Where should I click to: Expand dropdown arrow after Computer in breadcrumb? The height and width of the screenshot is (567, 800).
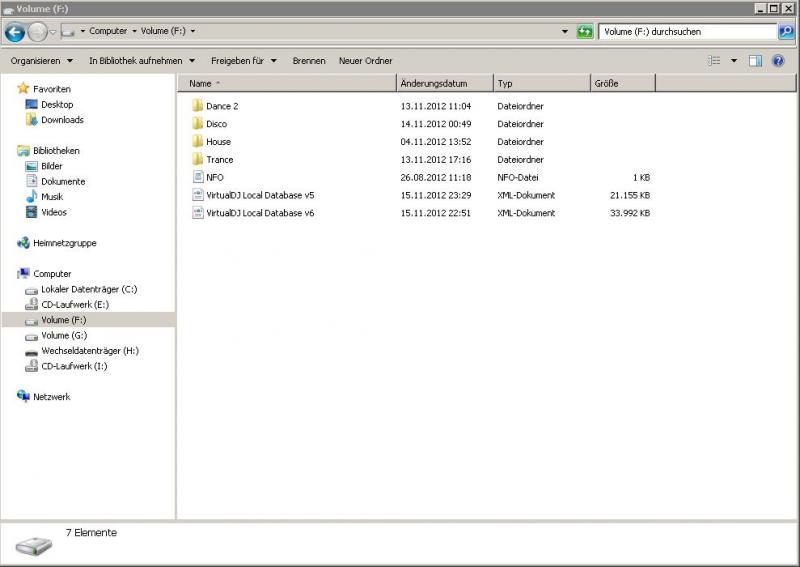tap(83, 31)
